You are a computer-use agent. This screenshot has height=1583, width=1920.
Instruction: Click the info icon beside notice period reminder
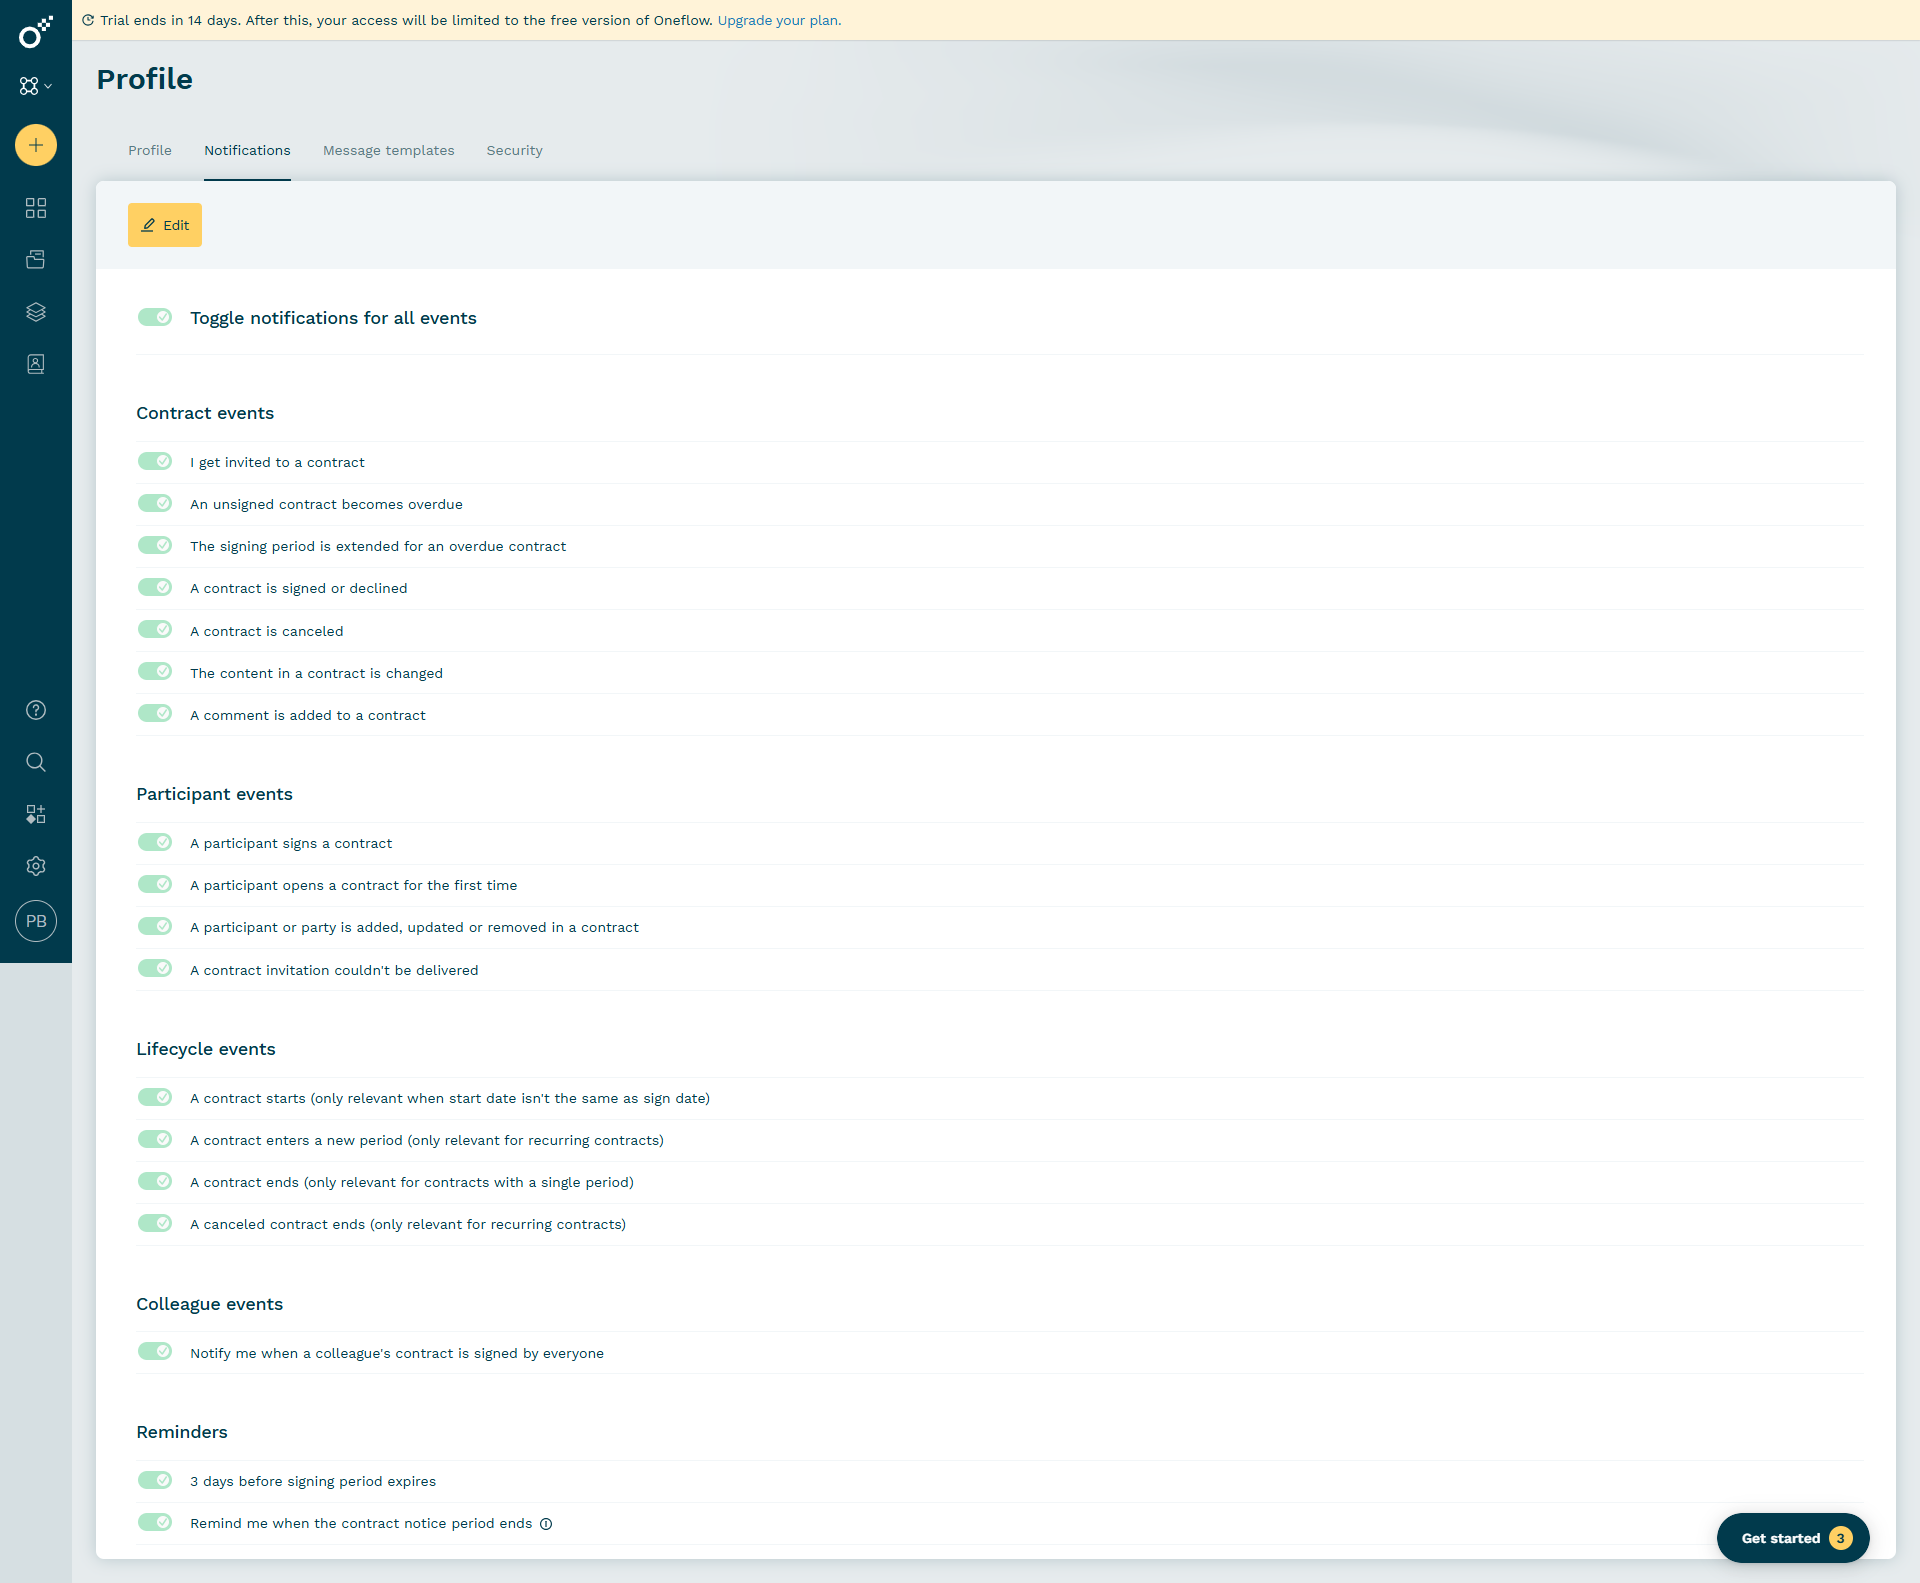(x=546, y=1524)
